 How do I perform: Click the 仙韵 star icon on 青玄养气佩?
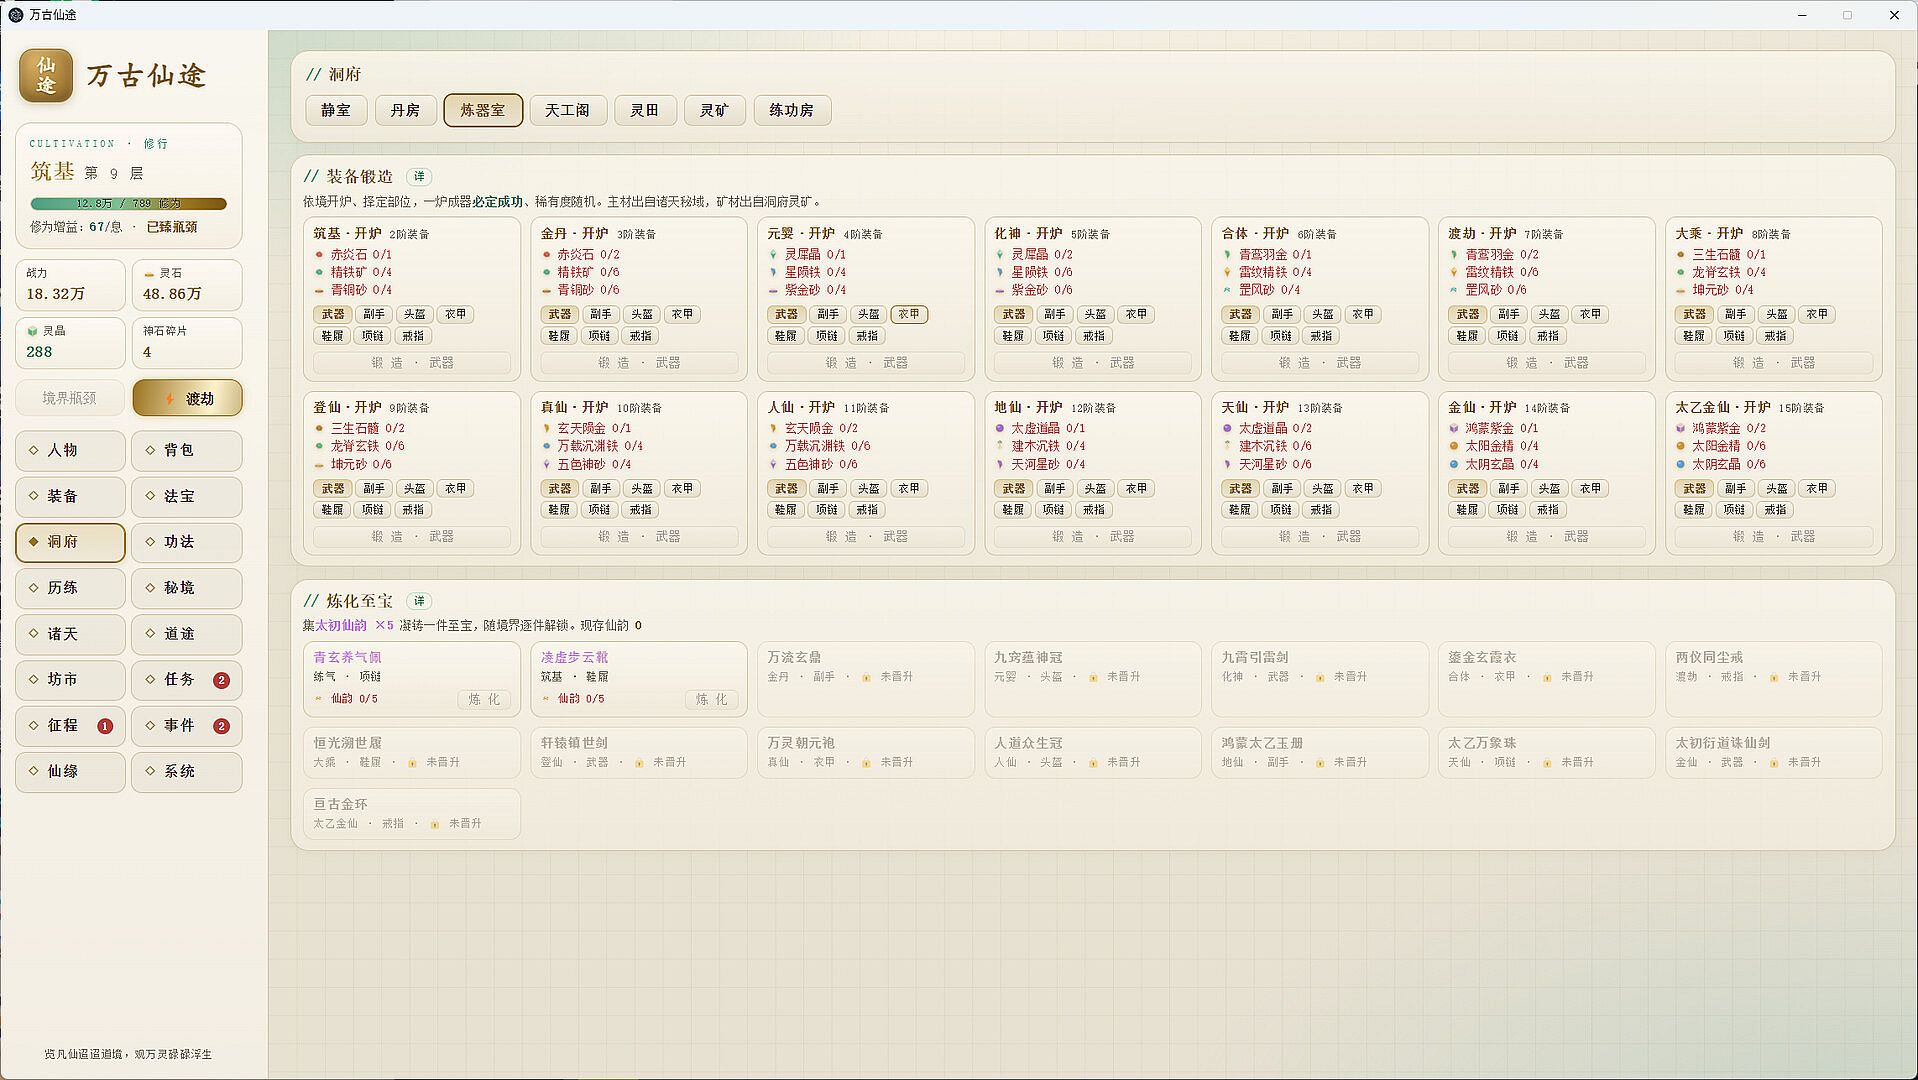pyautogui.click(x=319, y=699)
